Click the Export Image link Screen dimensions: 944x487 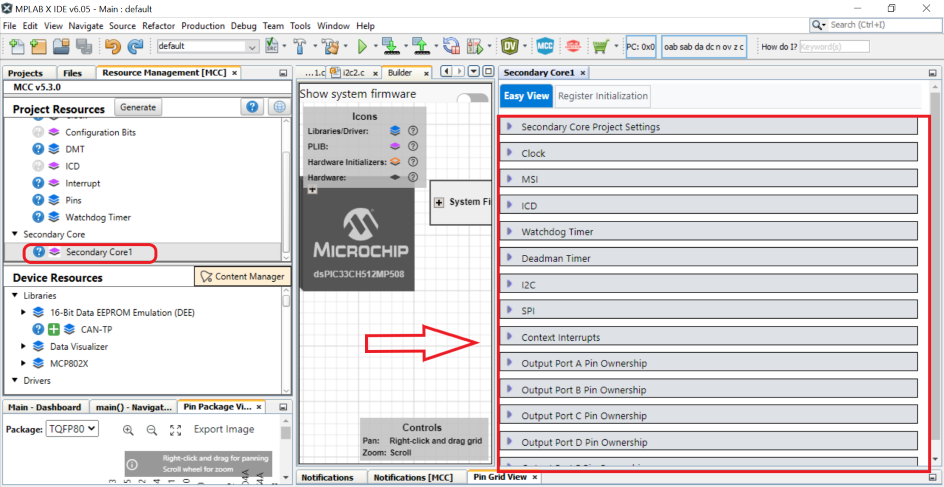pyautogui.click(x=224, y=429)
